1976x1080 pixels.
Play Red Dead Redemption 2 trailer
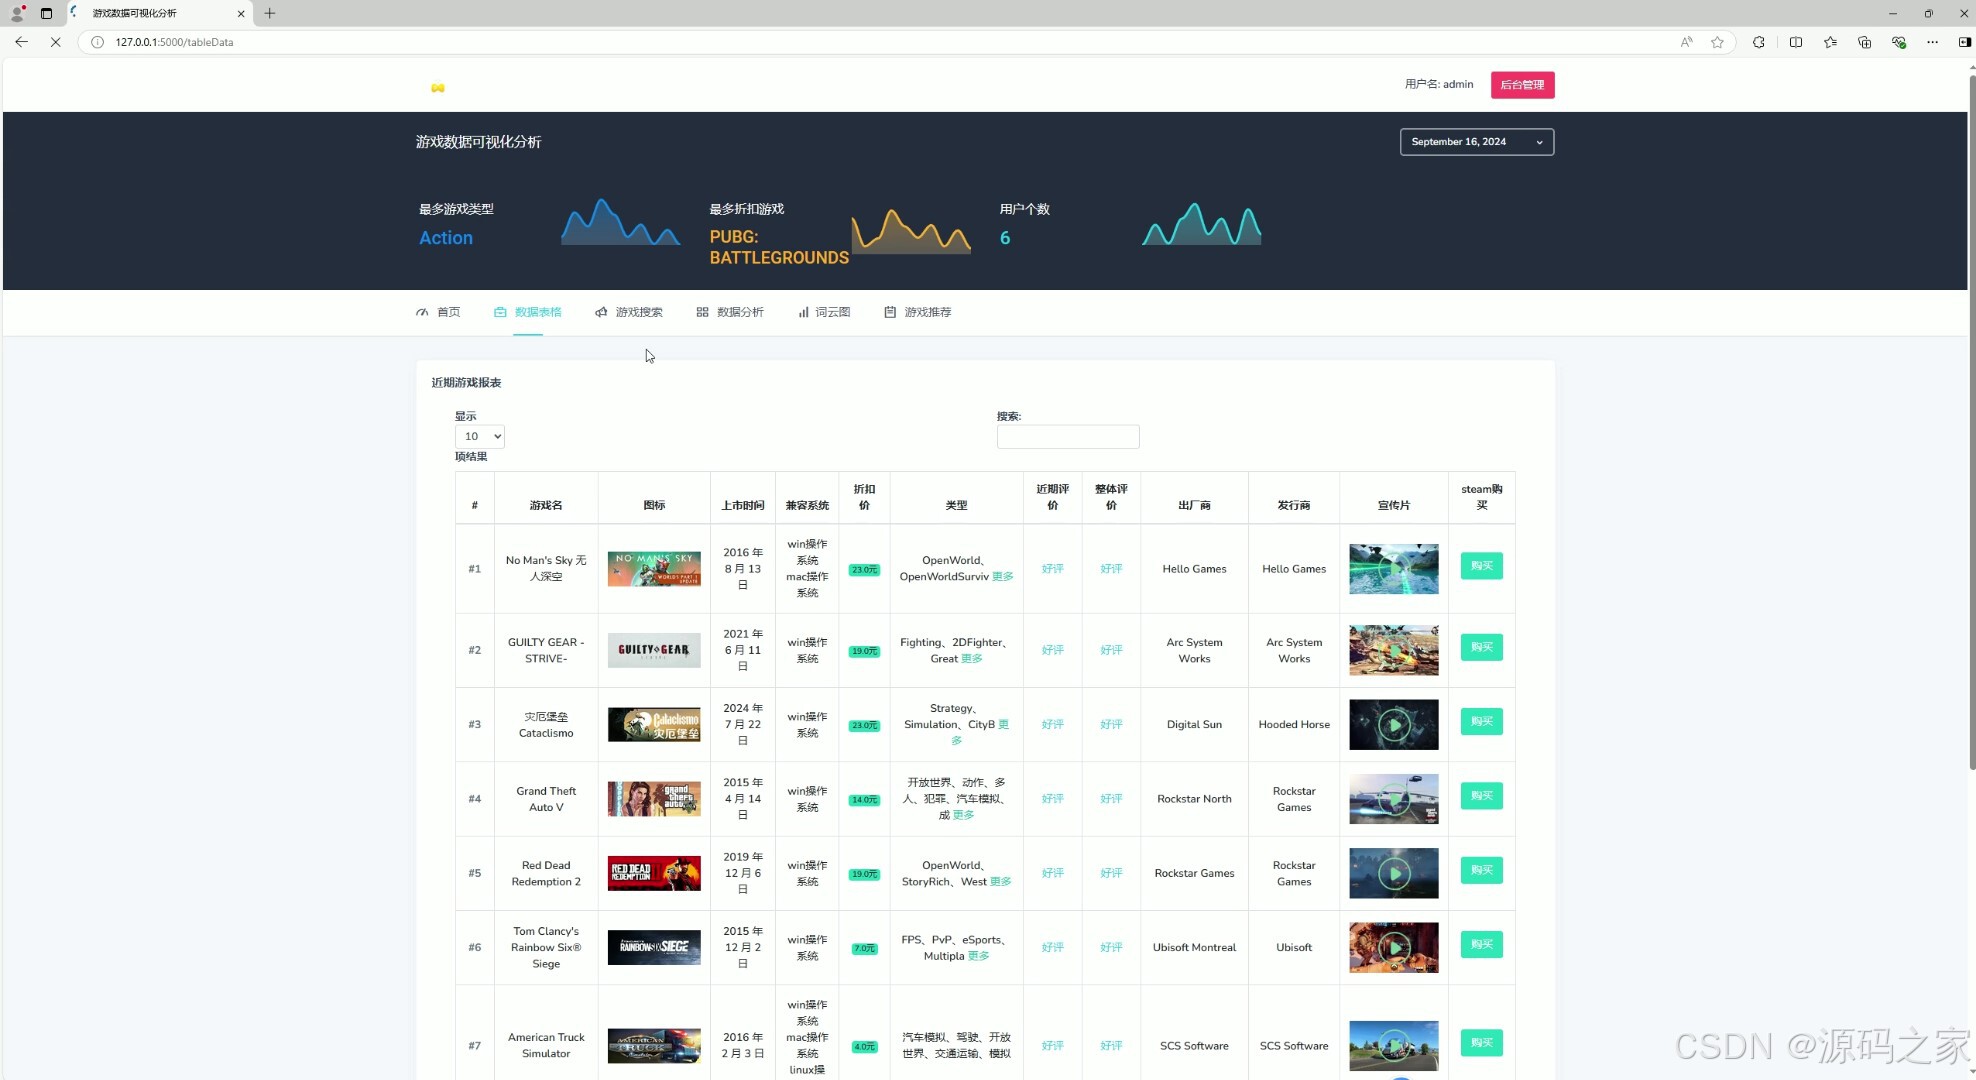(x=1393, y=873)
